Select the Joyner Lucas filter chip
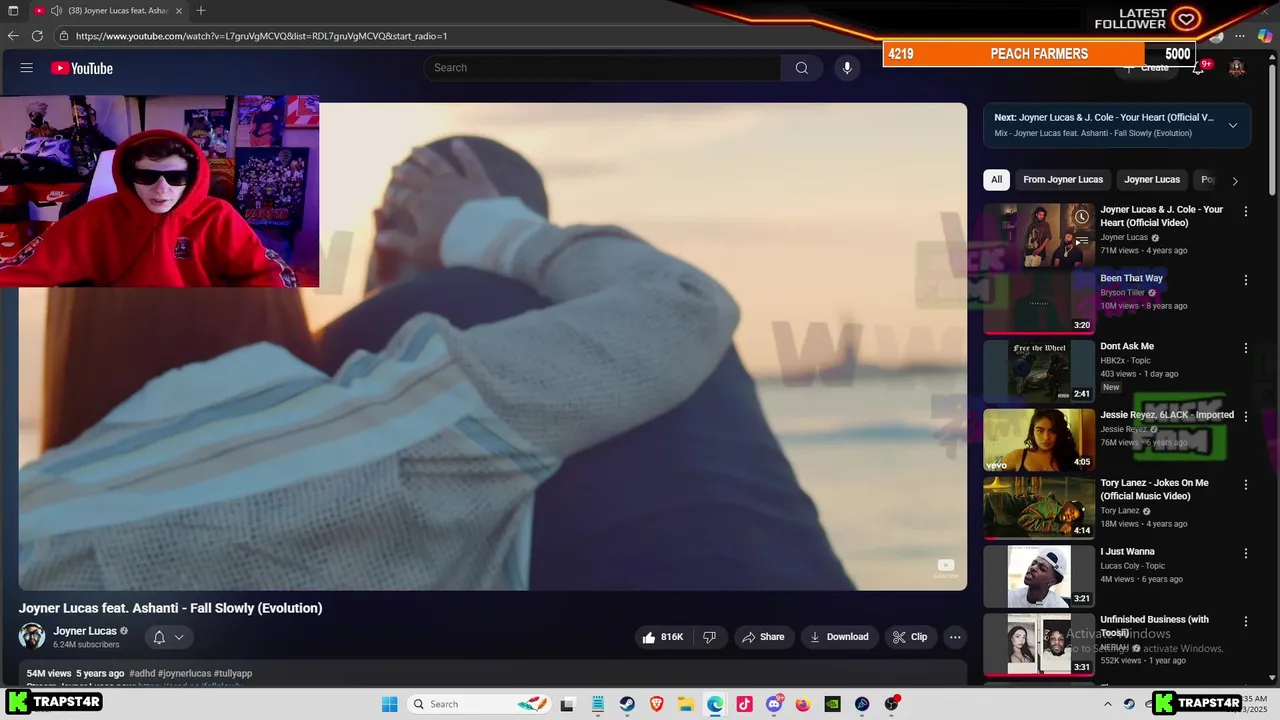 click(1152, 180)
